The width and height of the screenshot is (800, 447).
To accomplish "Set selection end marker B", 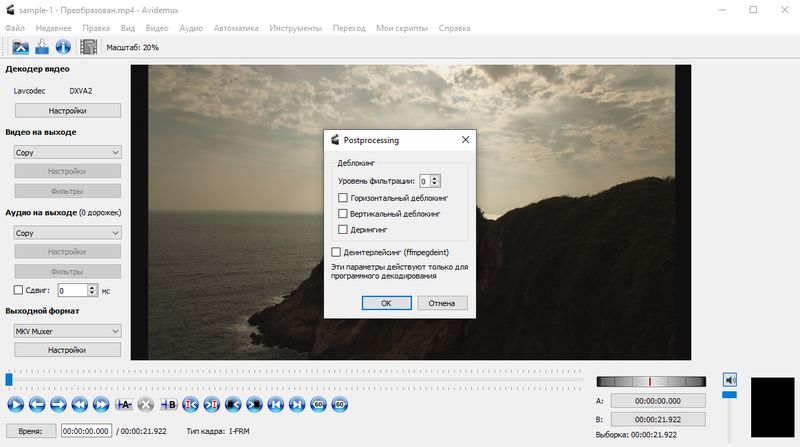I will coord(168,404).
